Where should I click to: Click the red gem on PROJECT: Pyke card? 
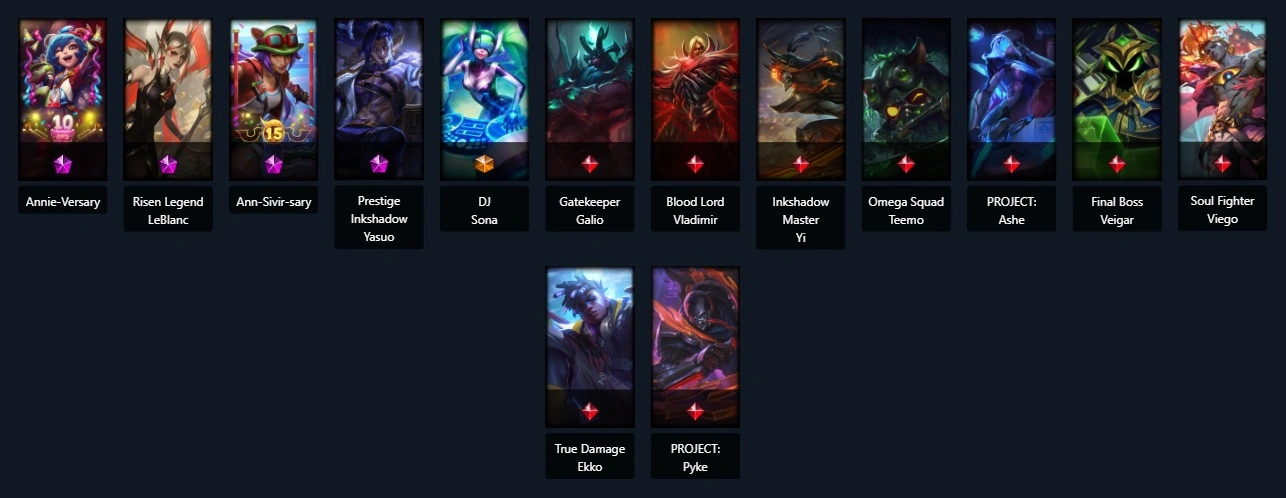(x=695, y=411)
